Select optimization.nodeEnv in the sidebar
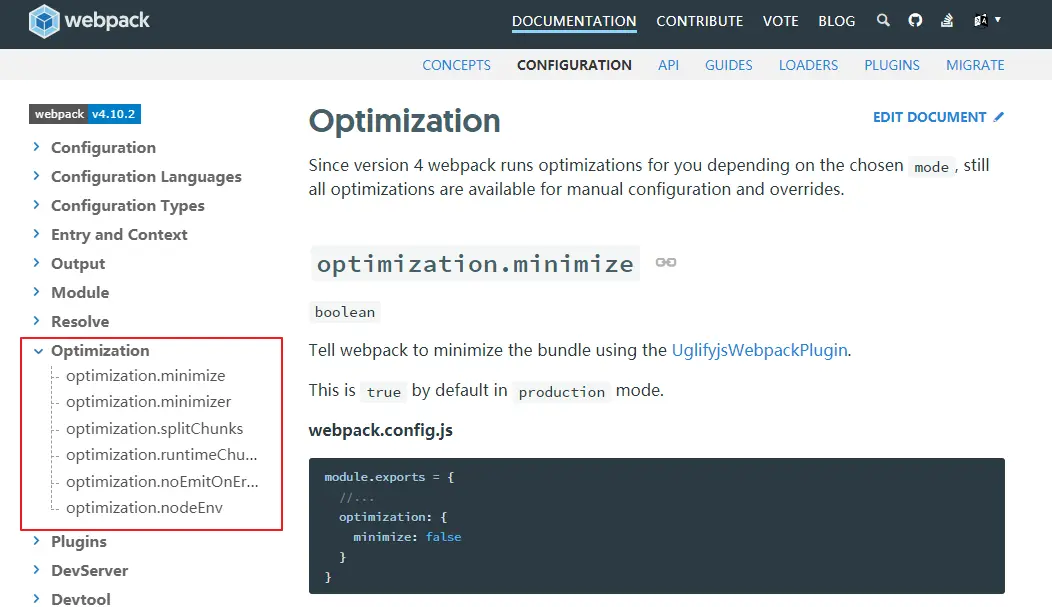This screenshot has height=607, width=1052. pyautogui.click(x=147, y=507)
